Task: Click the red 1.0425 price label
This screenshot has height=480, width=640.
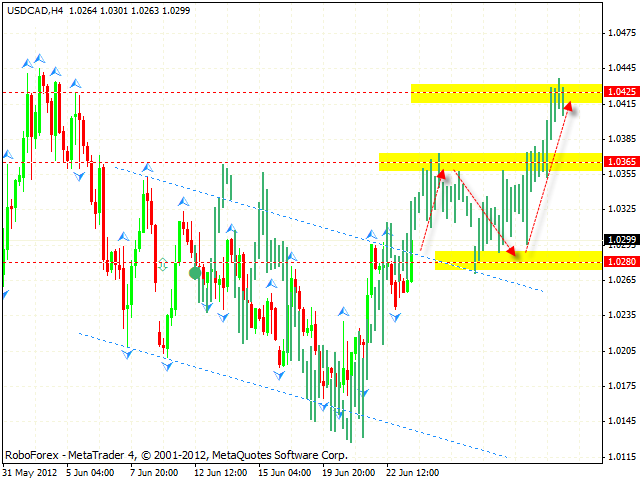Action: pyautogui.click(x=621, y=92)
